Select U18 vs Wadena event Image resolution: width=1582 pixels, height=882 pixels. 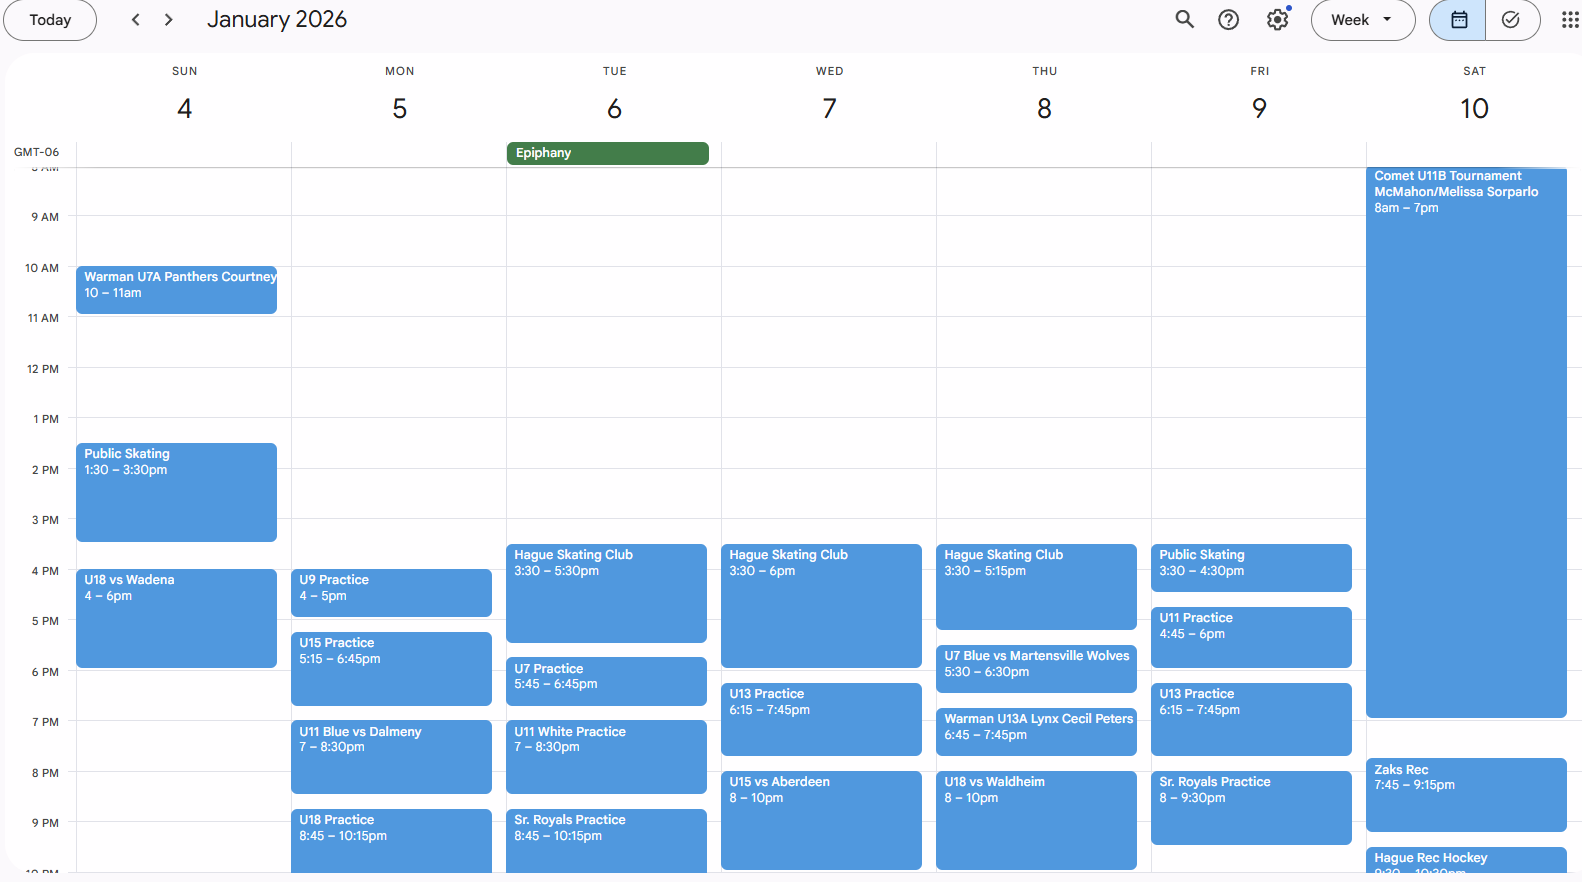tap(176, 618)
